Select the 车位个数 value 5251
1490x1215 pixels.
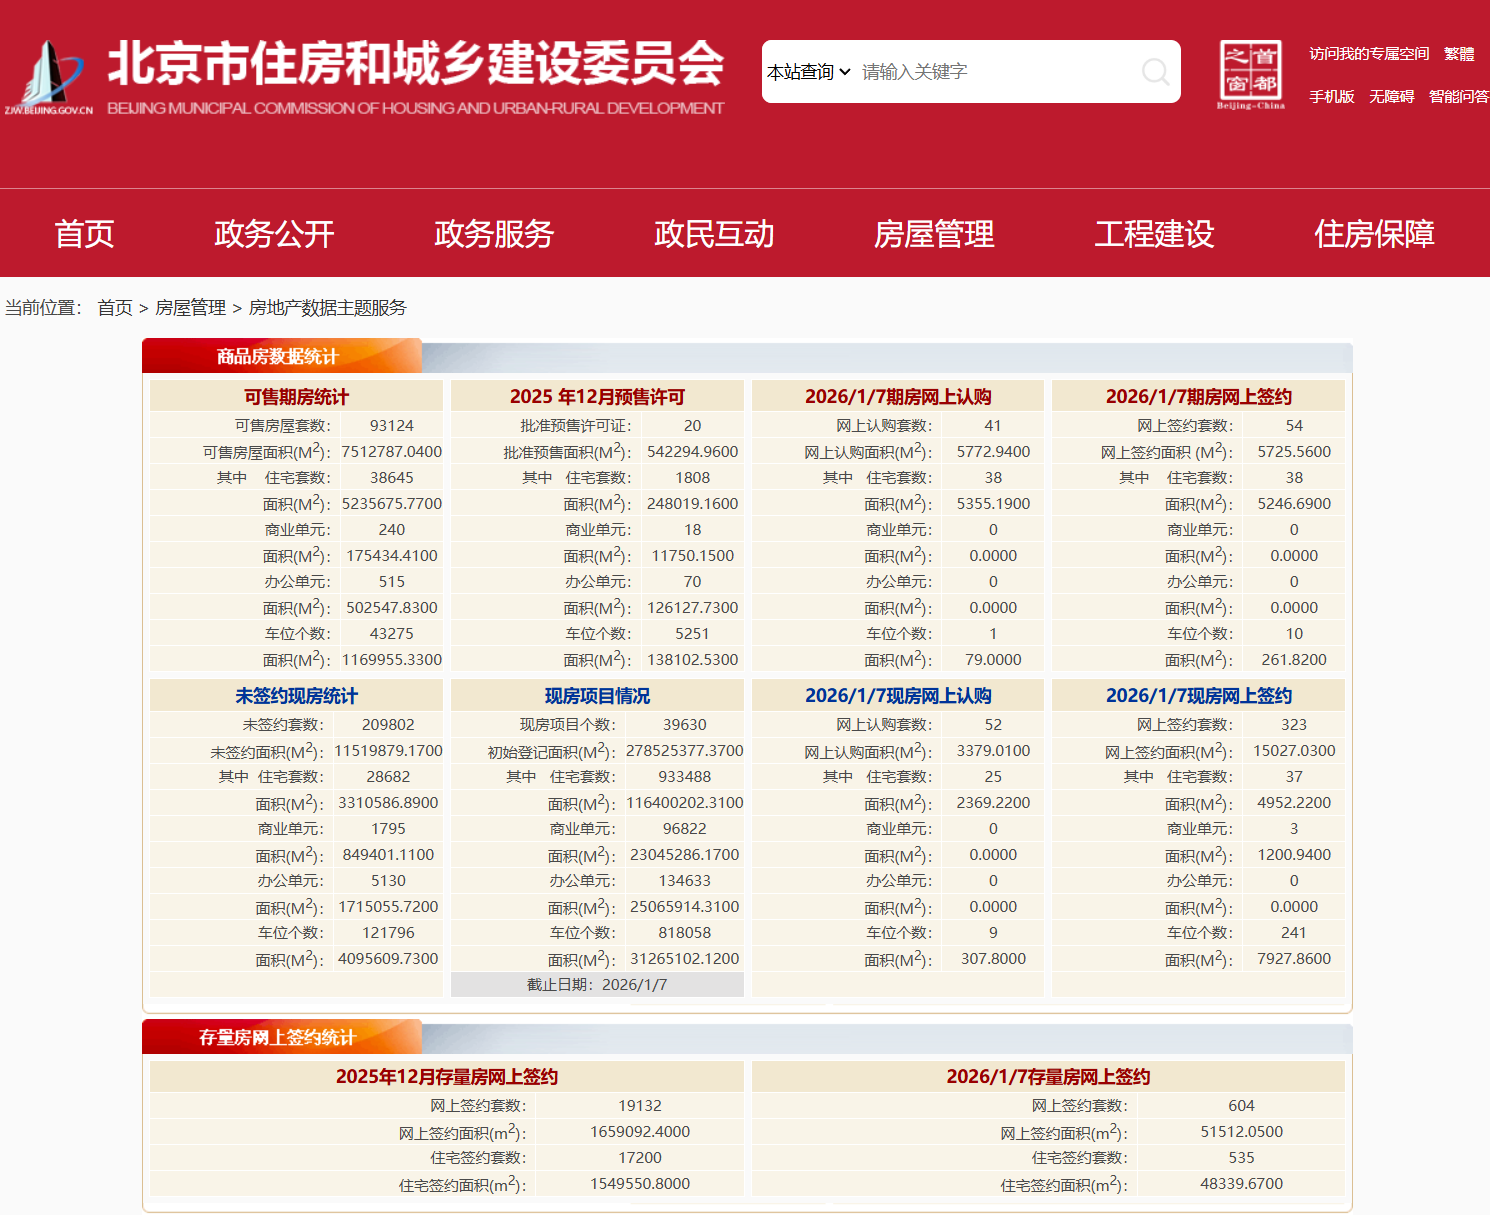(693, 634)
